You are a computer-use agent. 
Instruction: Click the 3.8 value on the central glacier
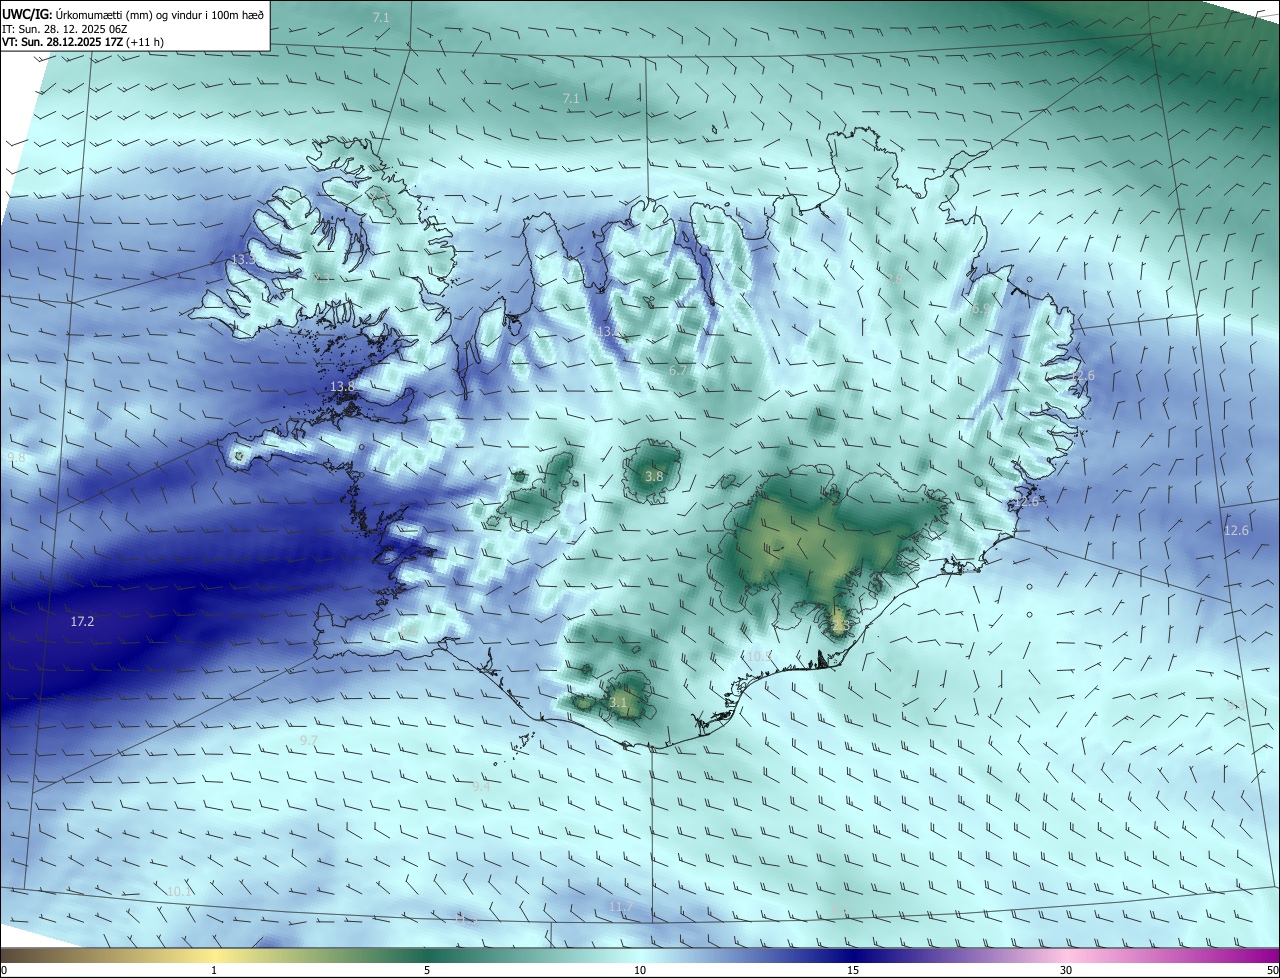[654, 477]
